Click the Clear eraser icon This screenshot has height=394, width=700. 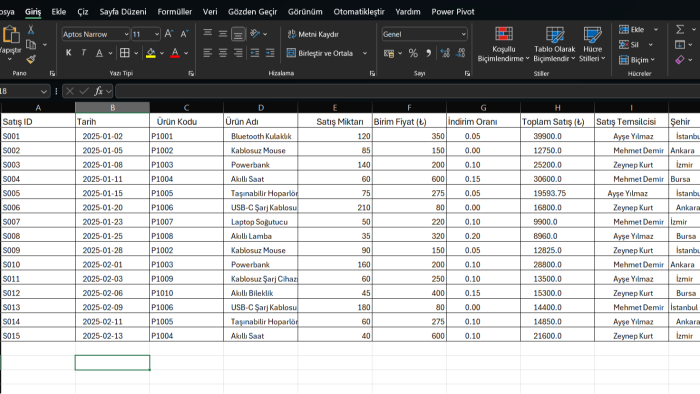(680, 59)
